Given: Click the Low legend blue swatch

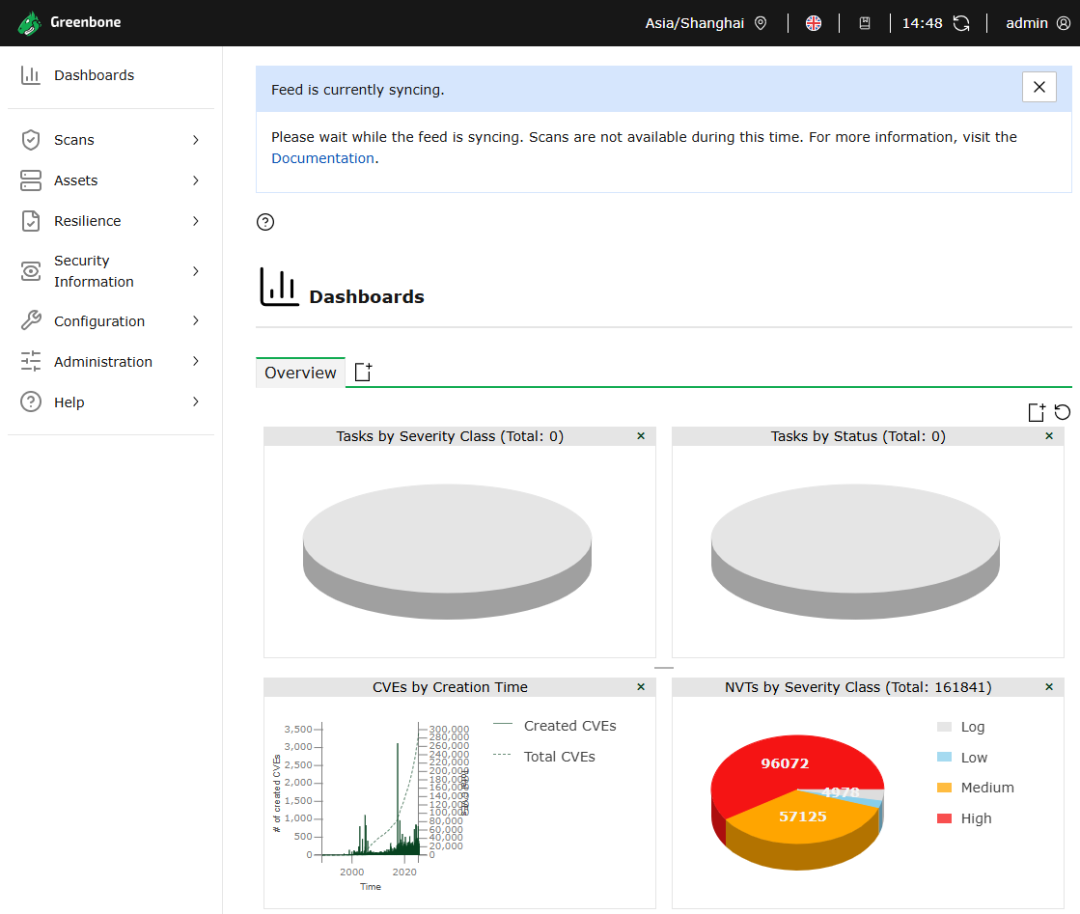Looking at the screenshot, I should tap(944, 757).
